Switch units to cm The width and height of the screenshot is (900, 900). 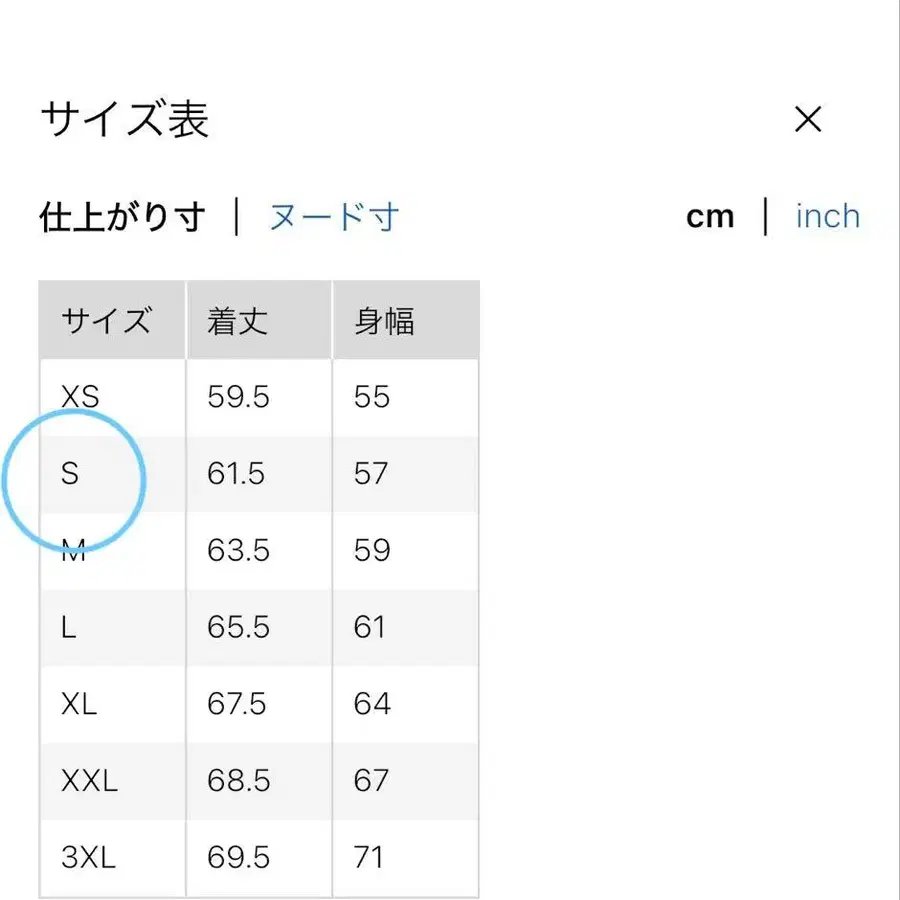710,216
